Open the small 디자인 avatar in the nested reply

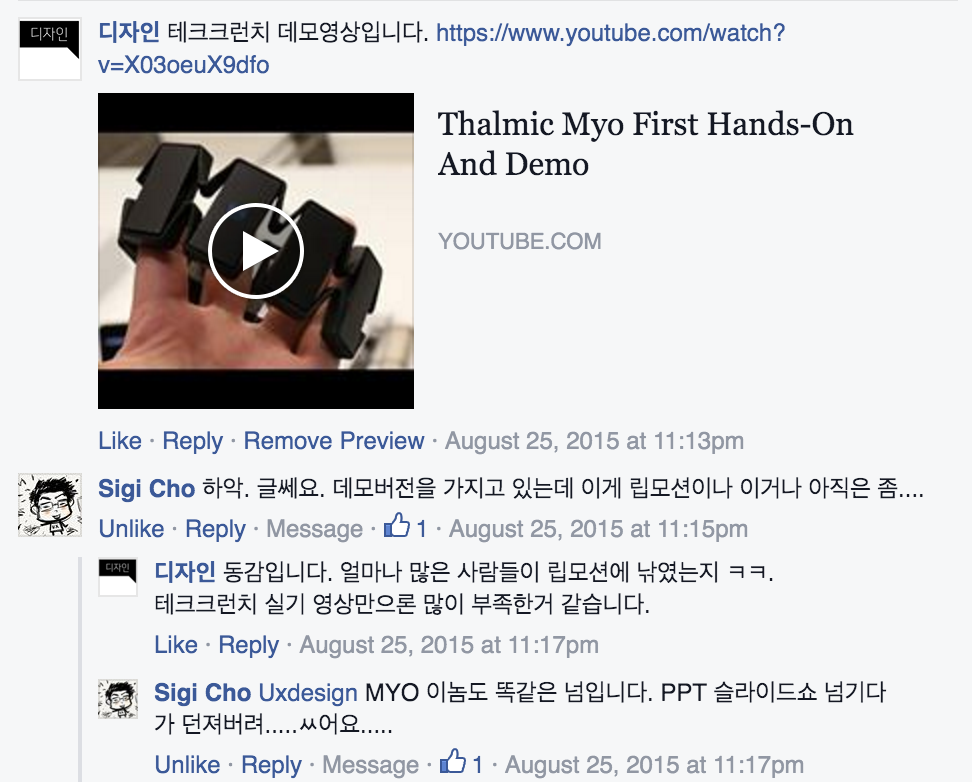118,577
